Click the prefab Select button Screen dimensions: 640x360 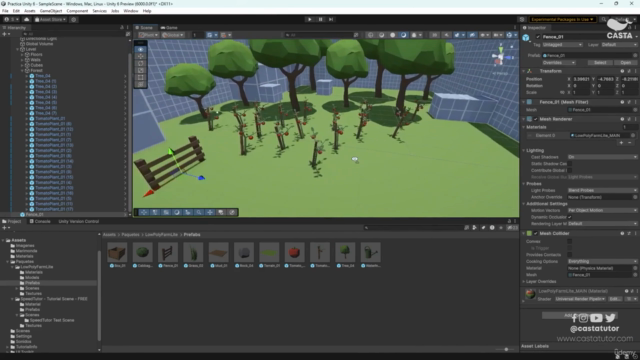(x=600, y=63)
